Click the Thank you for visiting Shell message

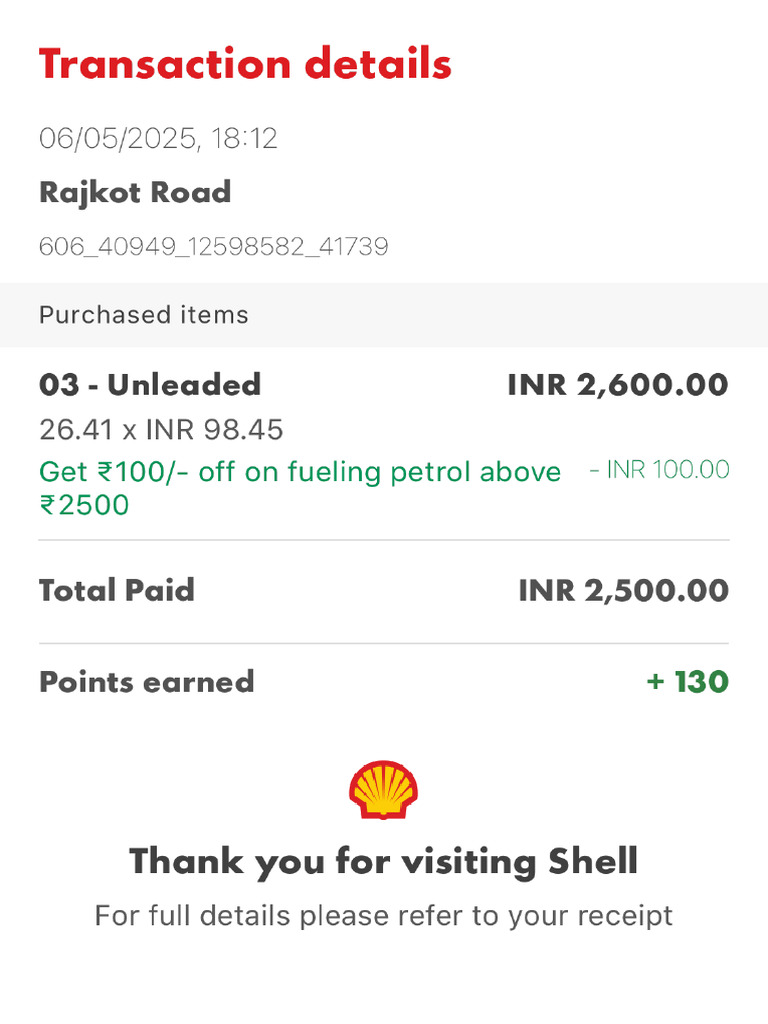click(x=384, y=861)
